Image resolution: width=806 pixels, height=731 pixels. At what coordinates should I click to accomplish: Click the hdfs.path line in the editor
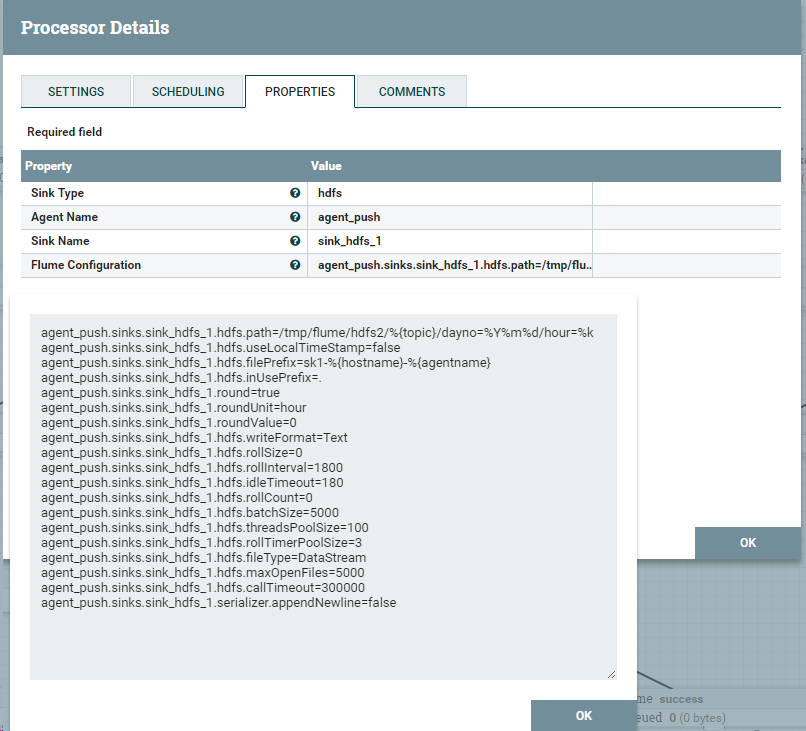coord(317,333)
